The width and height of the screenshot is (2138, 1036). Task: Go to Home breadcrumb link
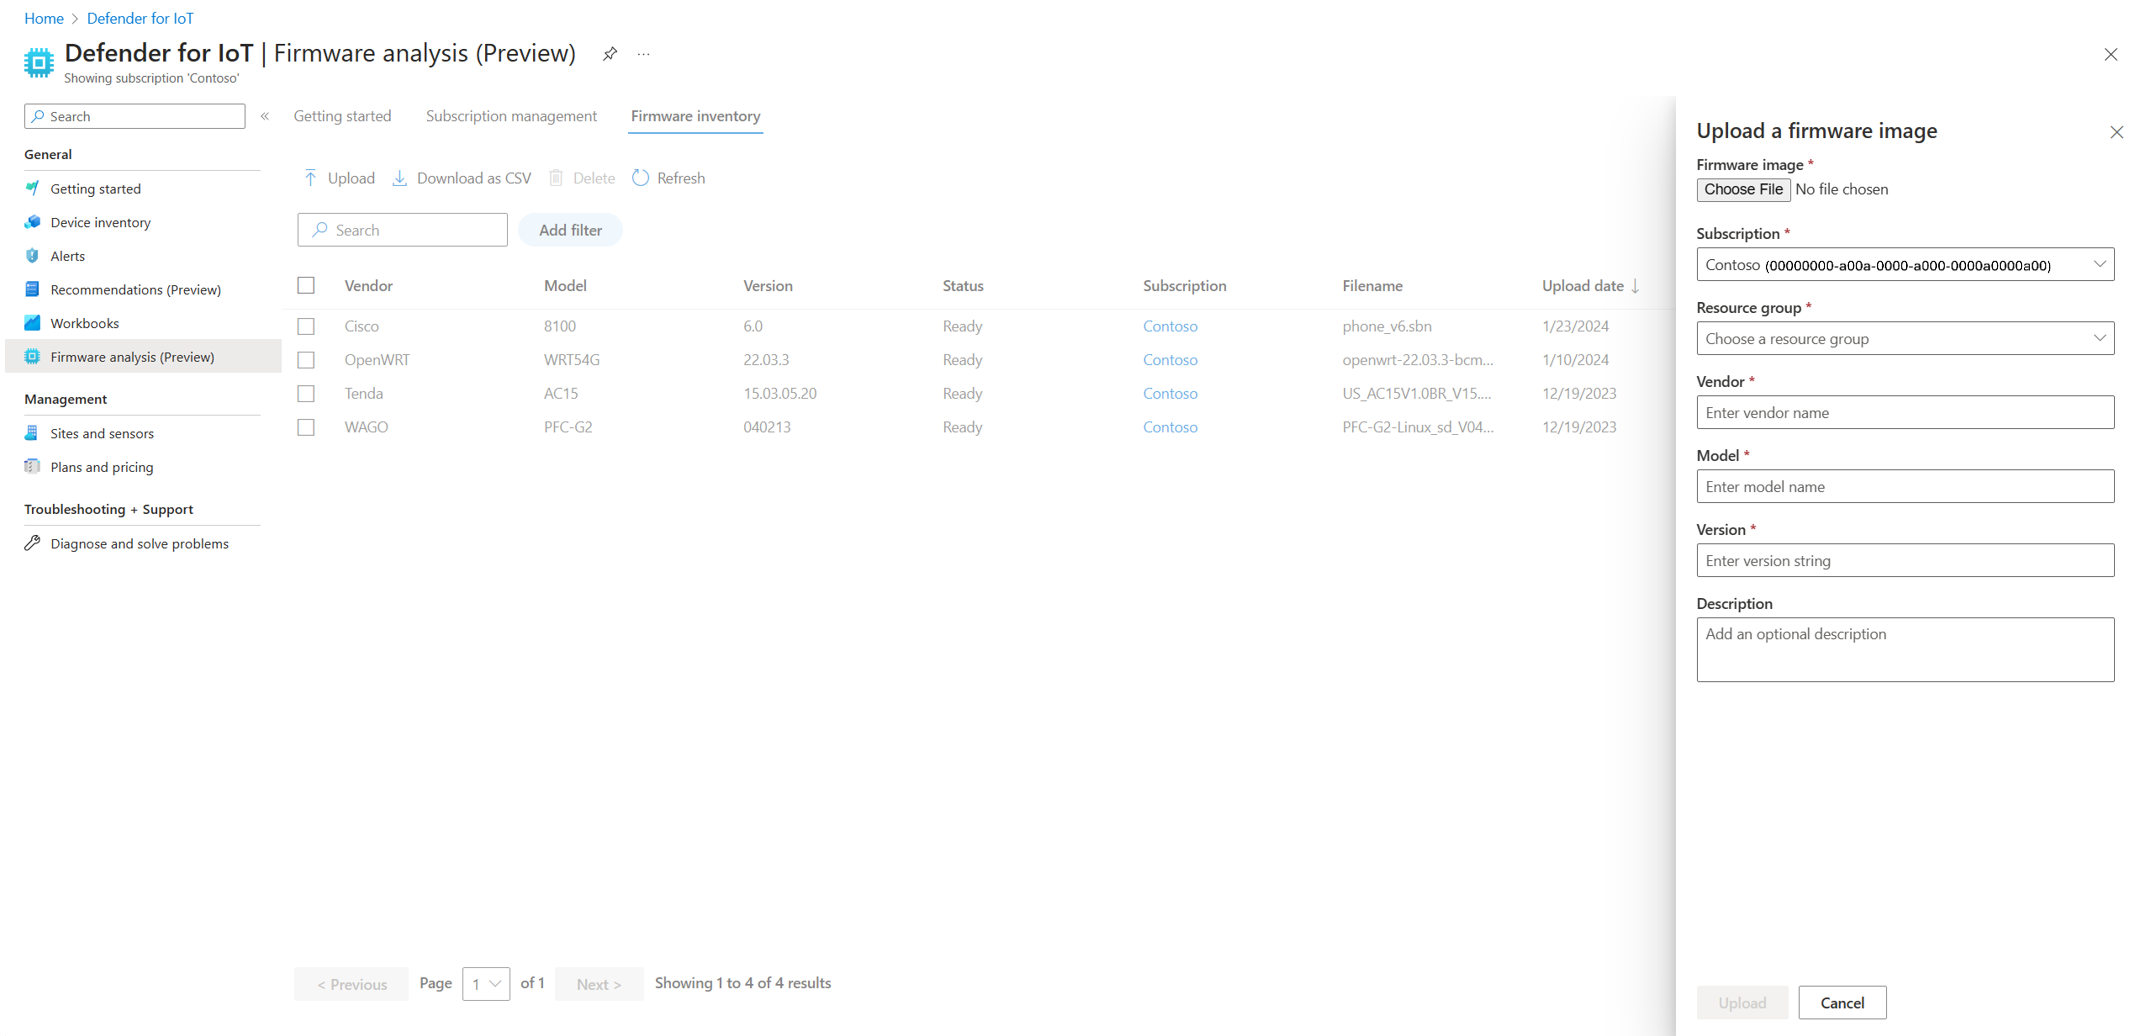pos(44,18)
